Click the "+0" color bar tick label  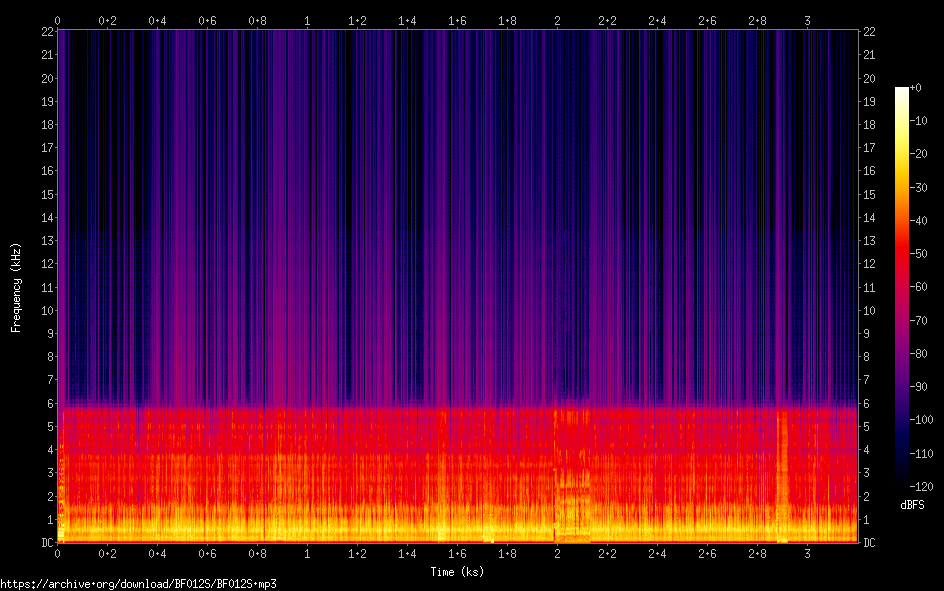(x=915, y=88)
